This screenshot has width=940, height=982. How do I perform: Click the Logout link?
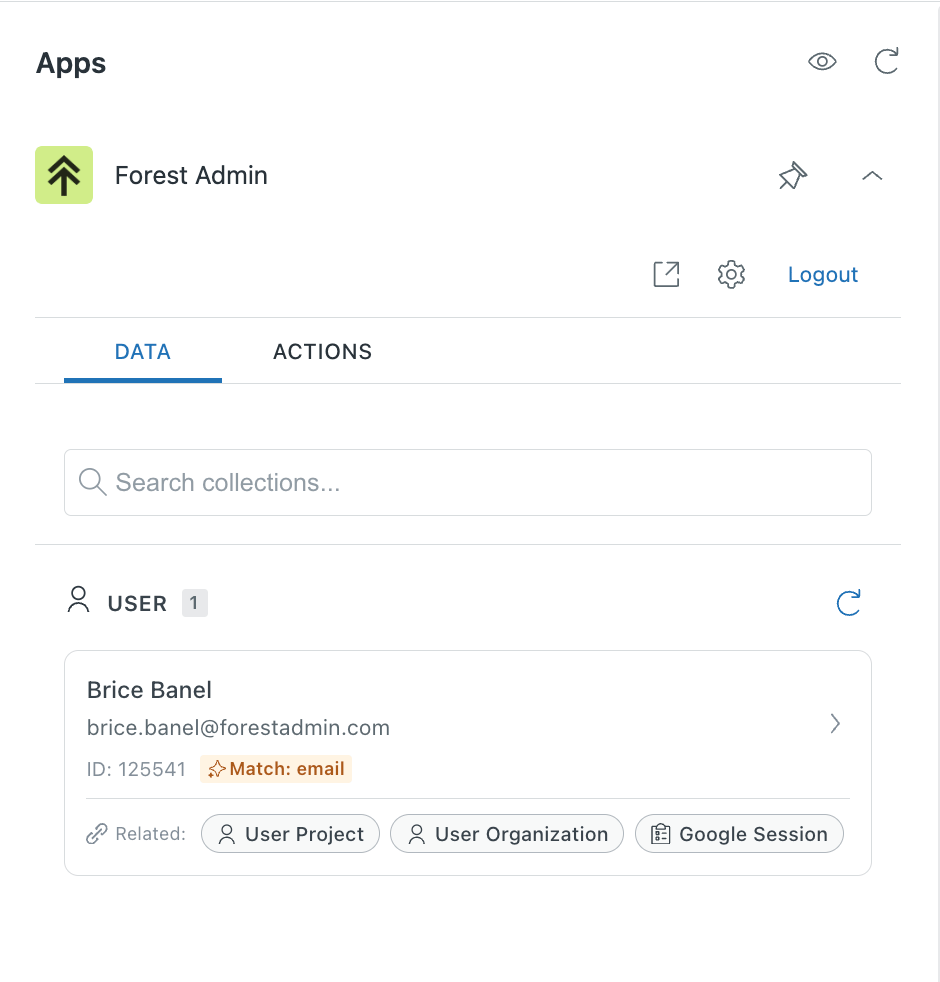(822, 274)
